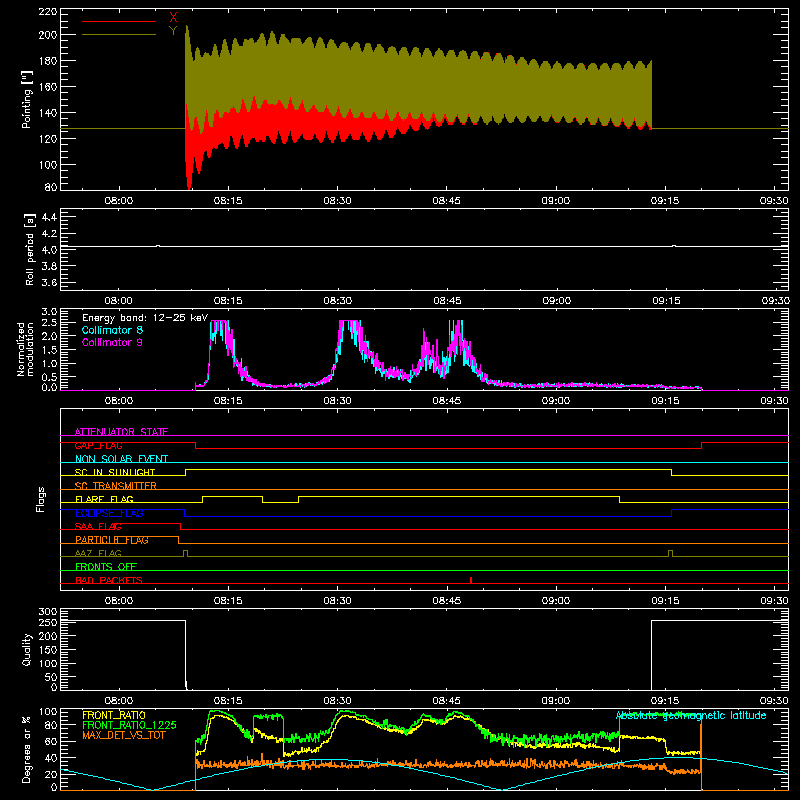Click the 08:15 time label under Pointing plot
Image resolution: width=800 pixels, height=800 pixels.
(x=228, y=201)
